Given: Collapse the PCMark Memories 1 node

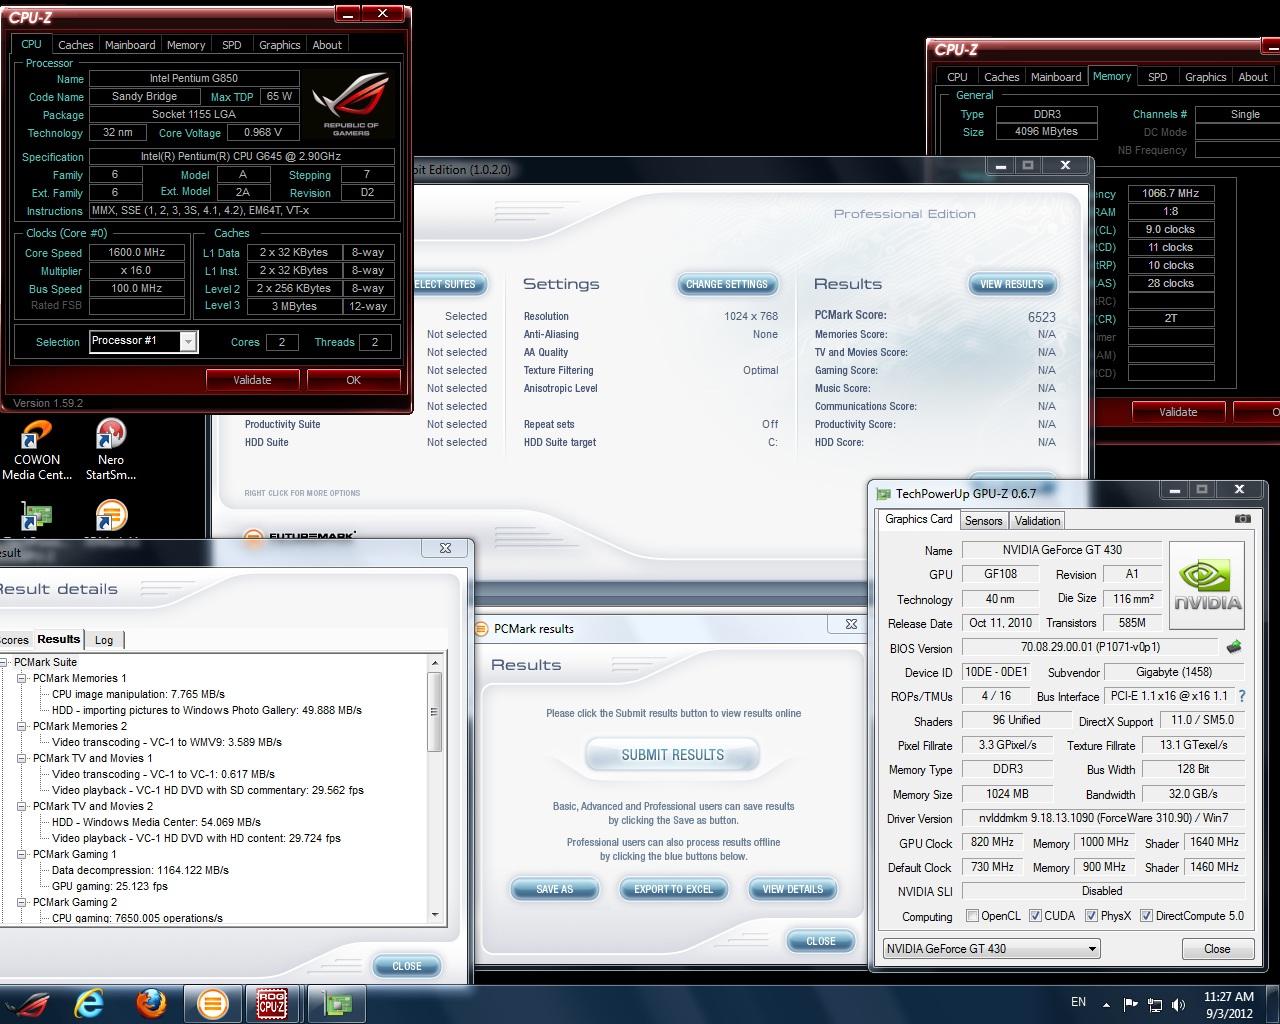Looking at the screenshot, I should [22, 678].
